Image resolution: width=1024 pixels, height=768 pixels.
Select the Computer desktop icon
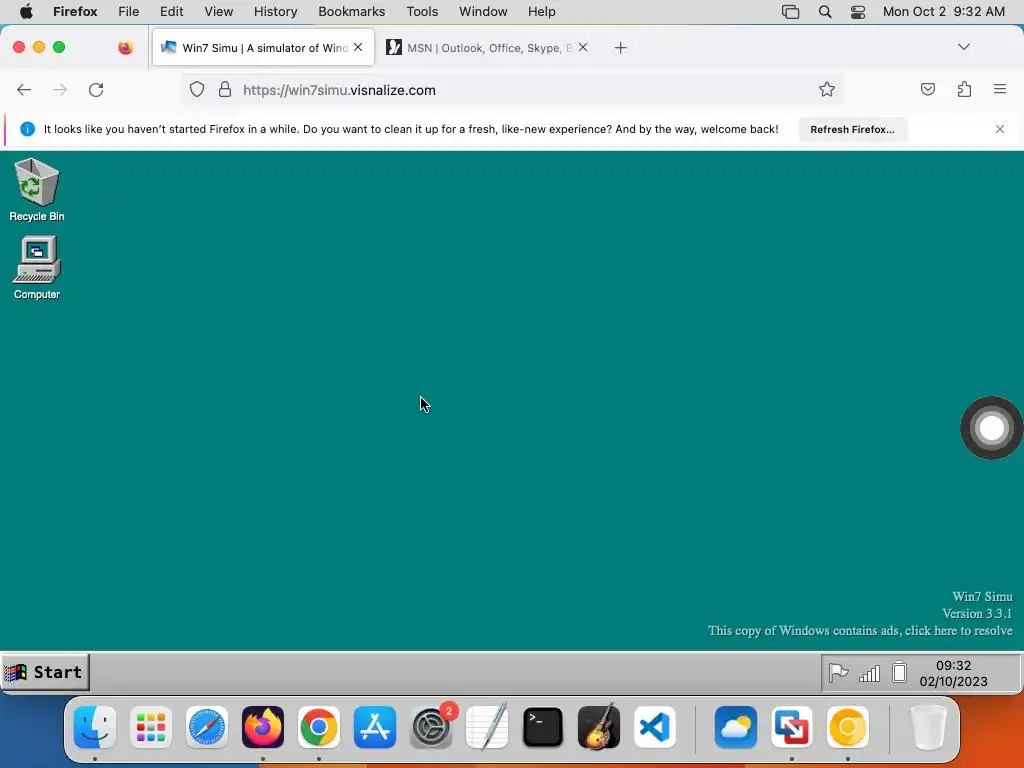pos(37,268)
